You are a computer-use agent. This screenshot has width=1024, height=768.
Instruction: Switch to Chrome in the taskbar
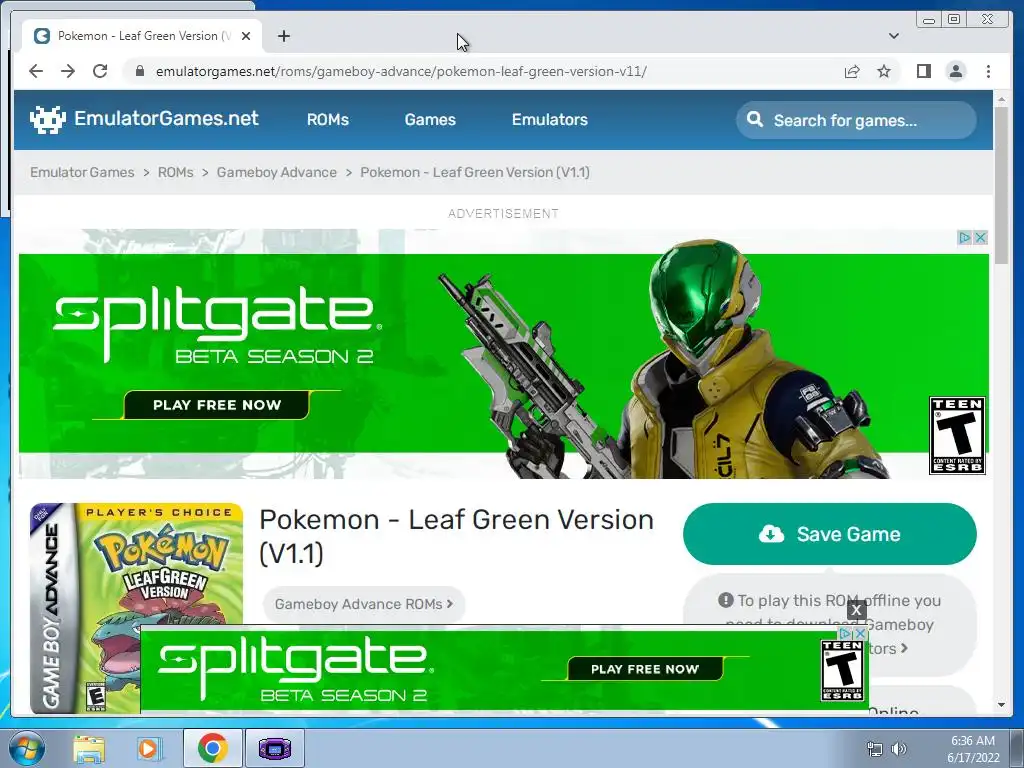click(x=212, y=748)
